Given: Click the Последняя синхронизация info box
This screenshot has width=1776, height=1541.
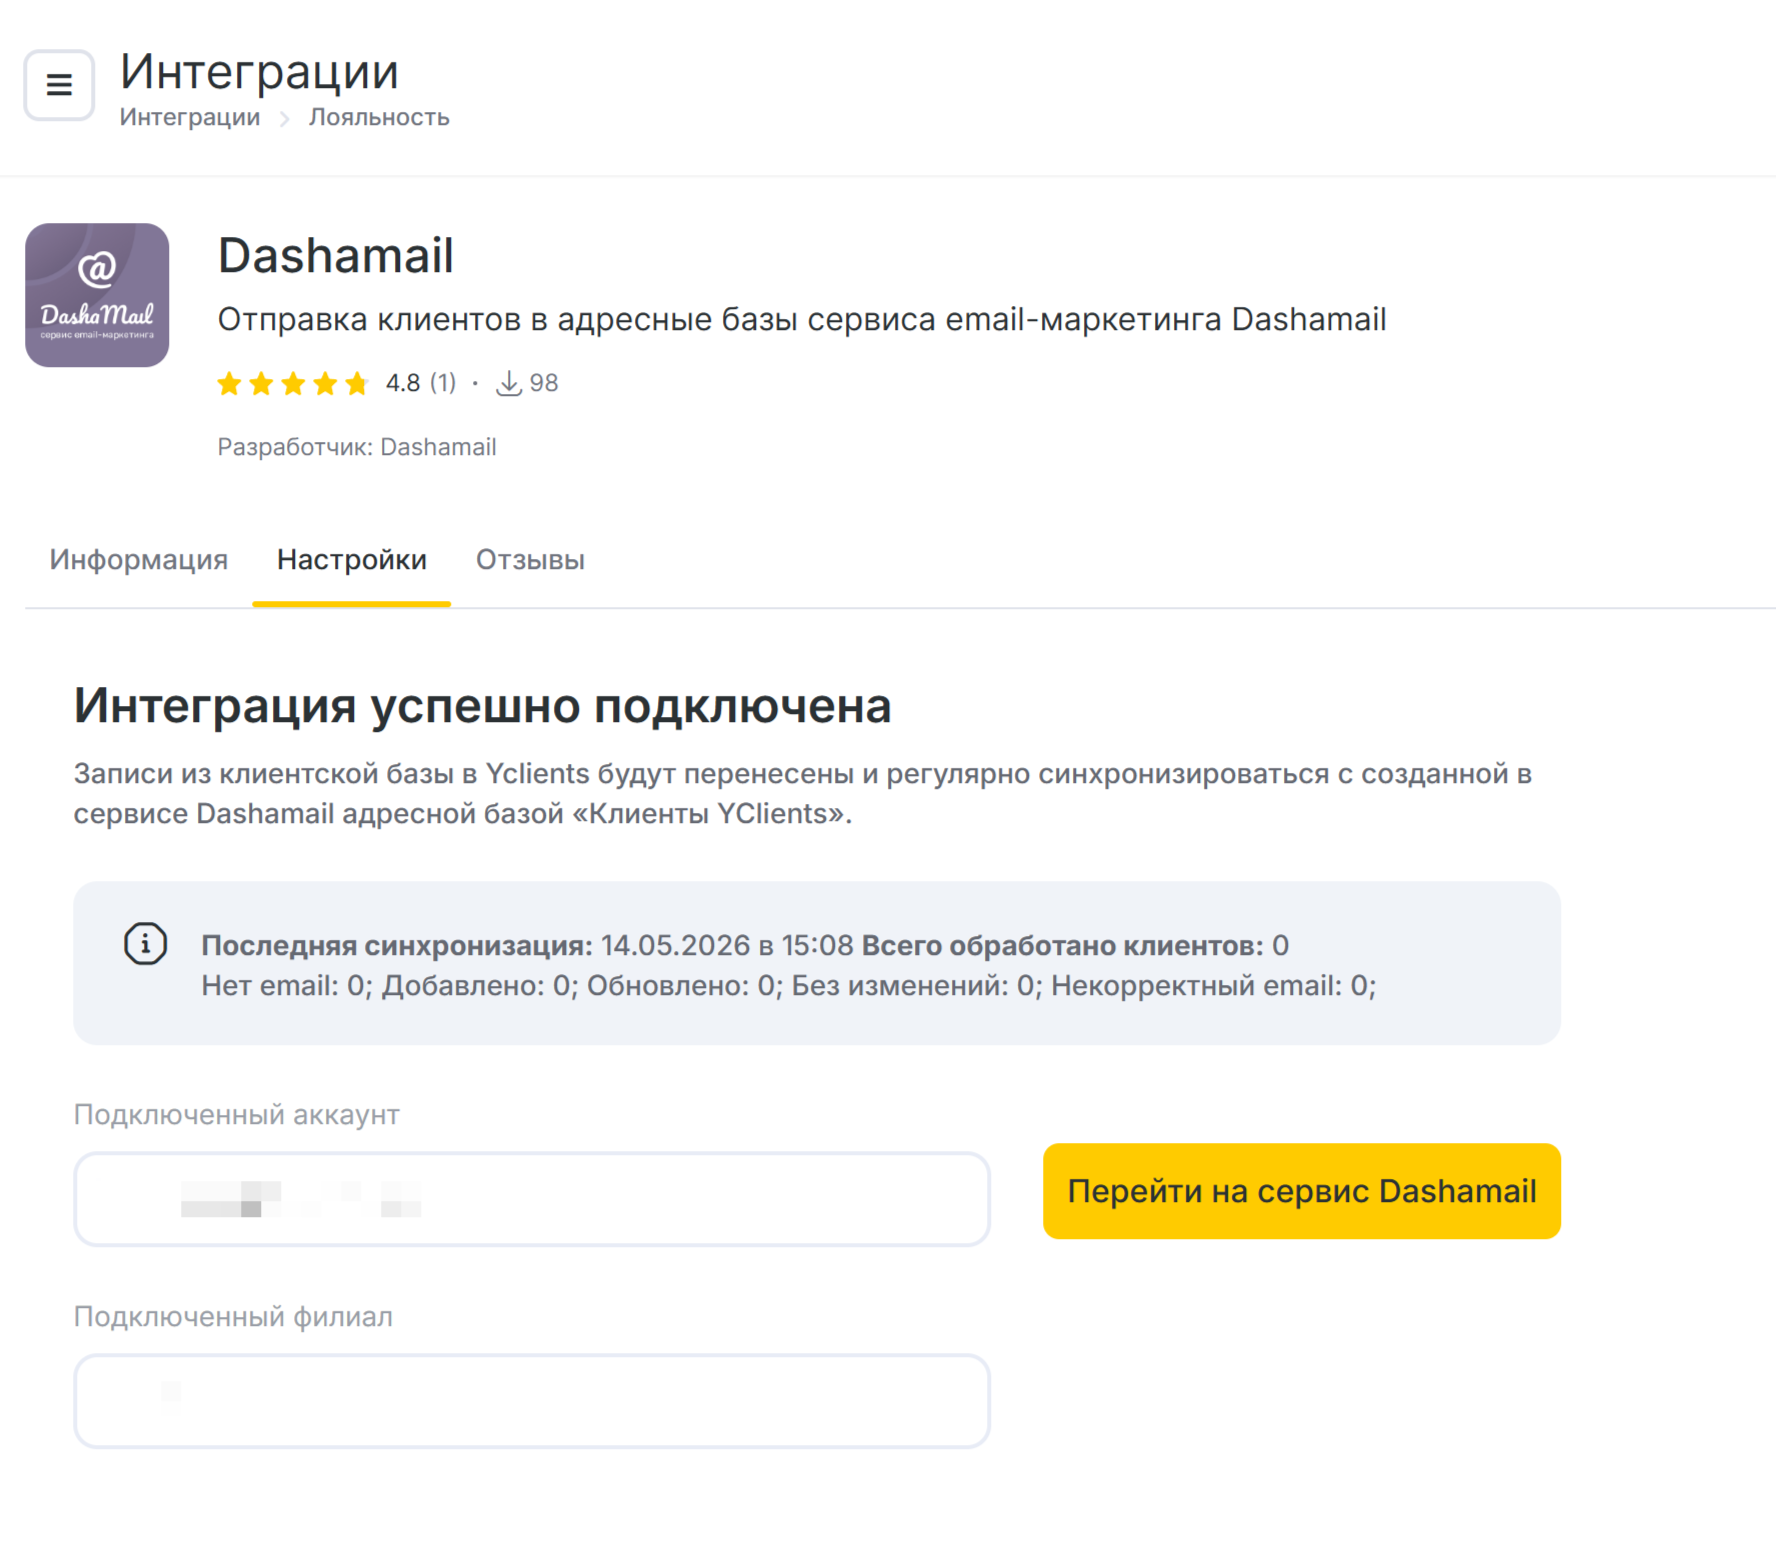Looking at the screenshot, I should pyautogui.click(x=817, y=963).
